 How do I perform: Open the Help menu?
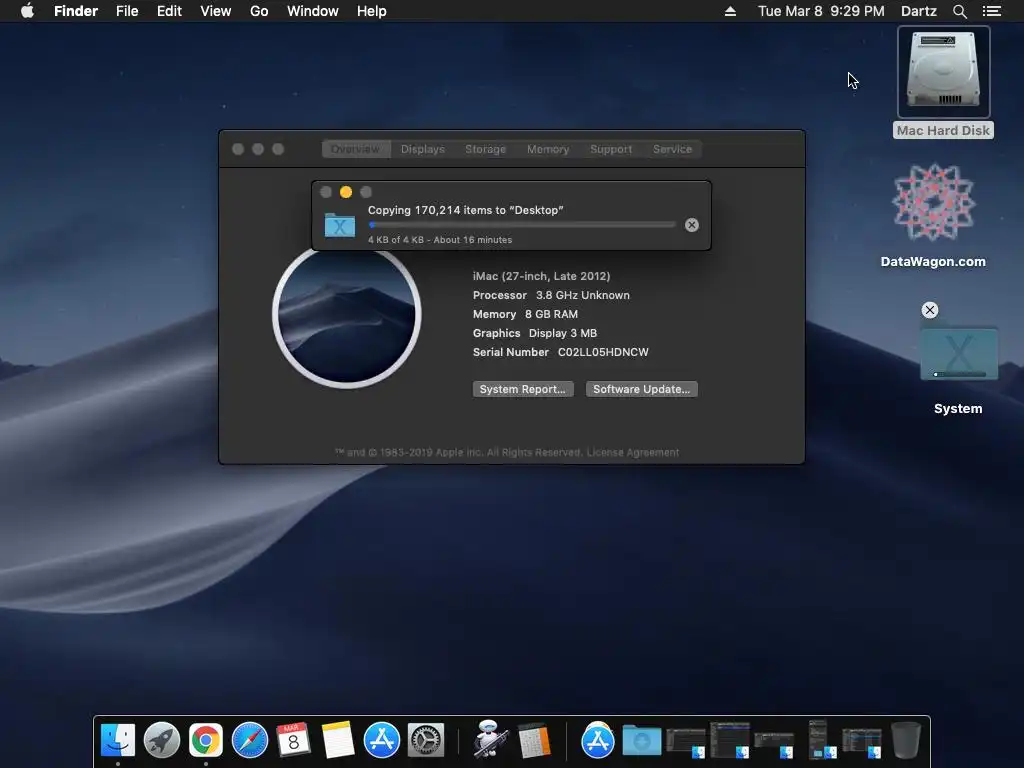pyautogui.click(x=372, y=11)
